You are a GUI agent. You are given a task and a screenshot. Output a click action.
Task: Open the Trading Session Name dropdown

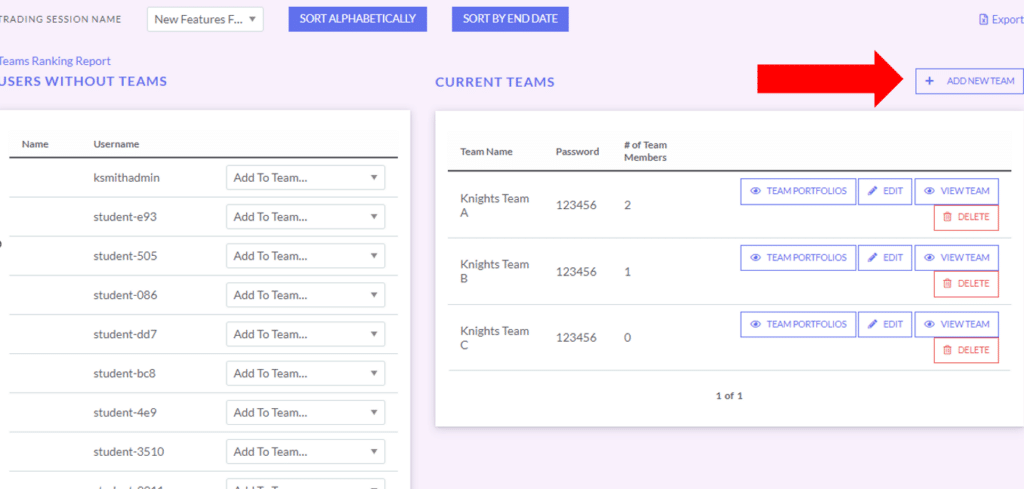click(205, 20)
